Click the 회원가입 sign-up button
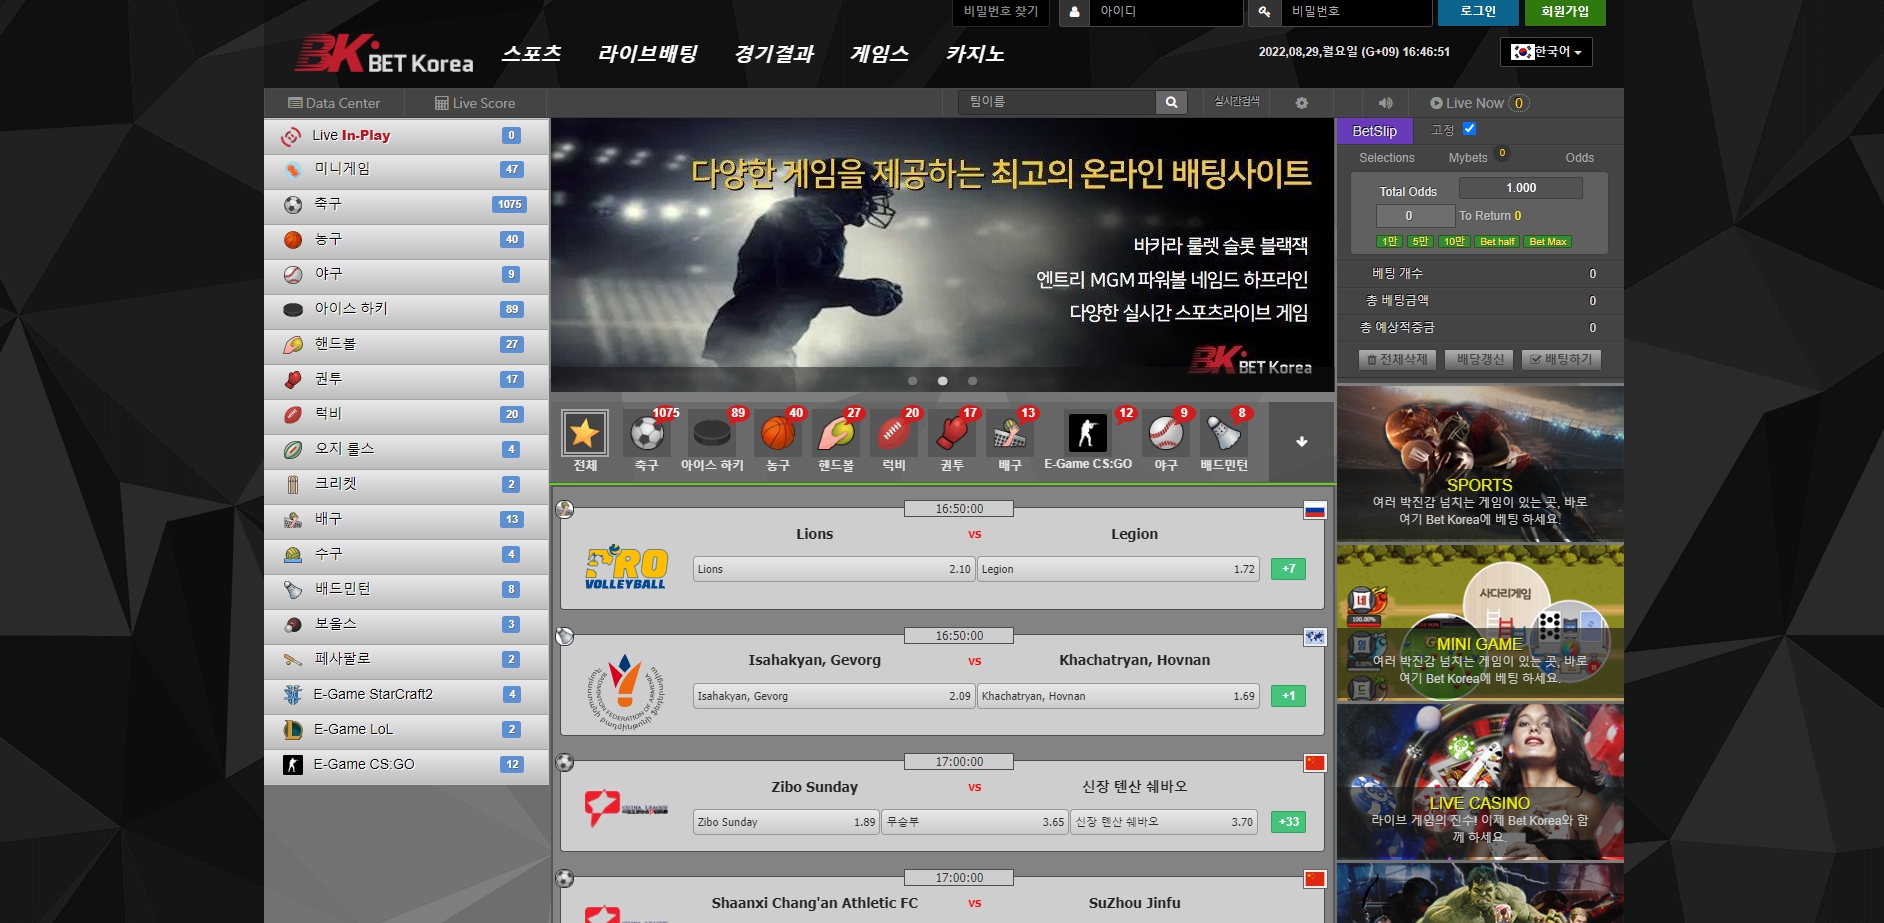This screenshot has width=1884, height=923. tap(1565, 12)
